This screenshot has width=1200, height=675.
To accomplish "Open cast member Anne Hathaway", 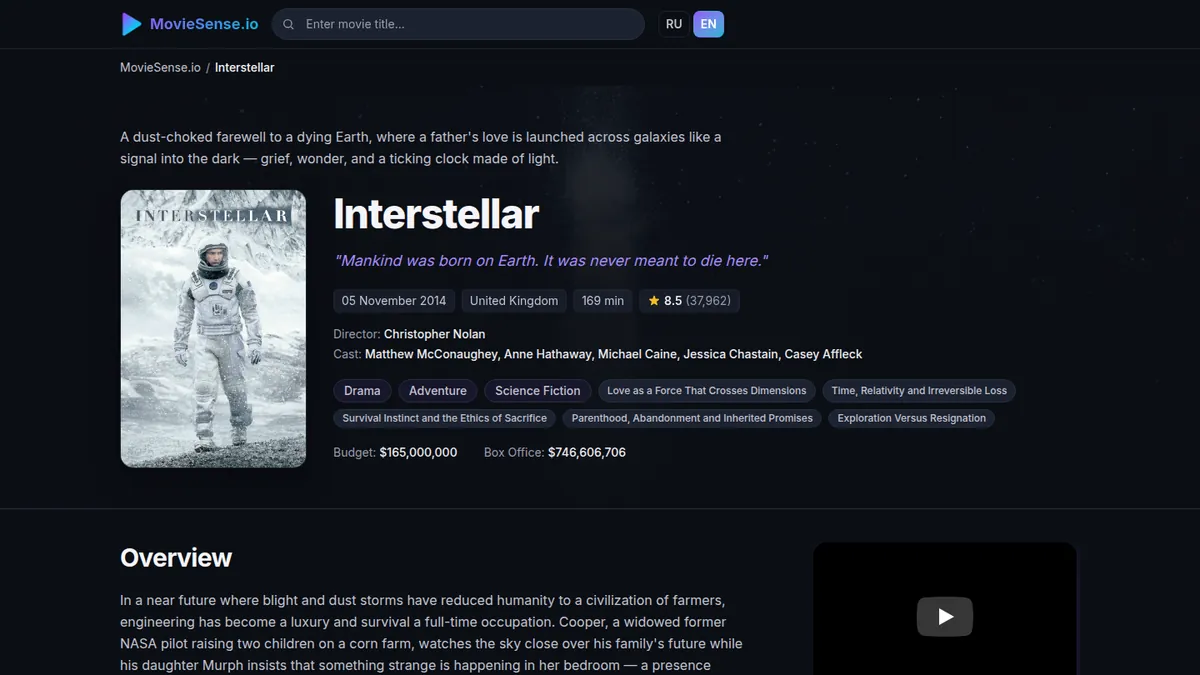I will pos(547,354).
